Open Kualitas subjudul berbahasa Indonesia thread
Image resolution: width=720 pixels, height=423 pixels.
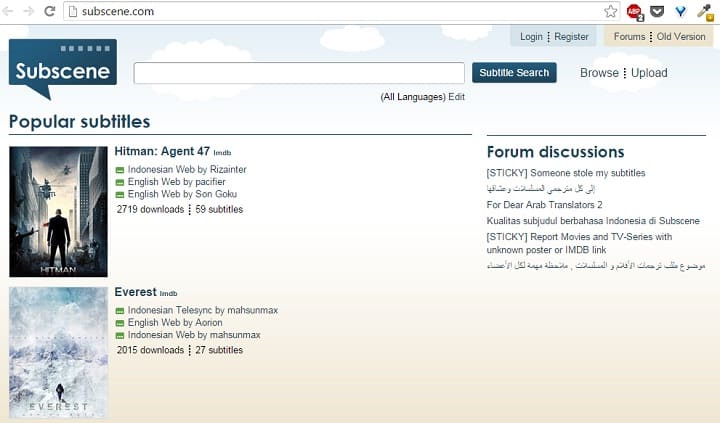(593, 221)
